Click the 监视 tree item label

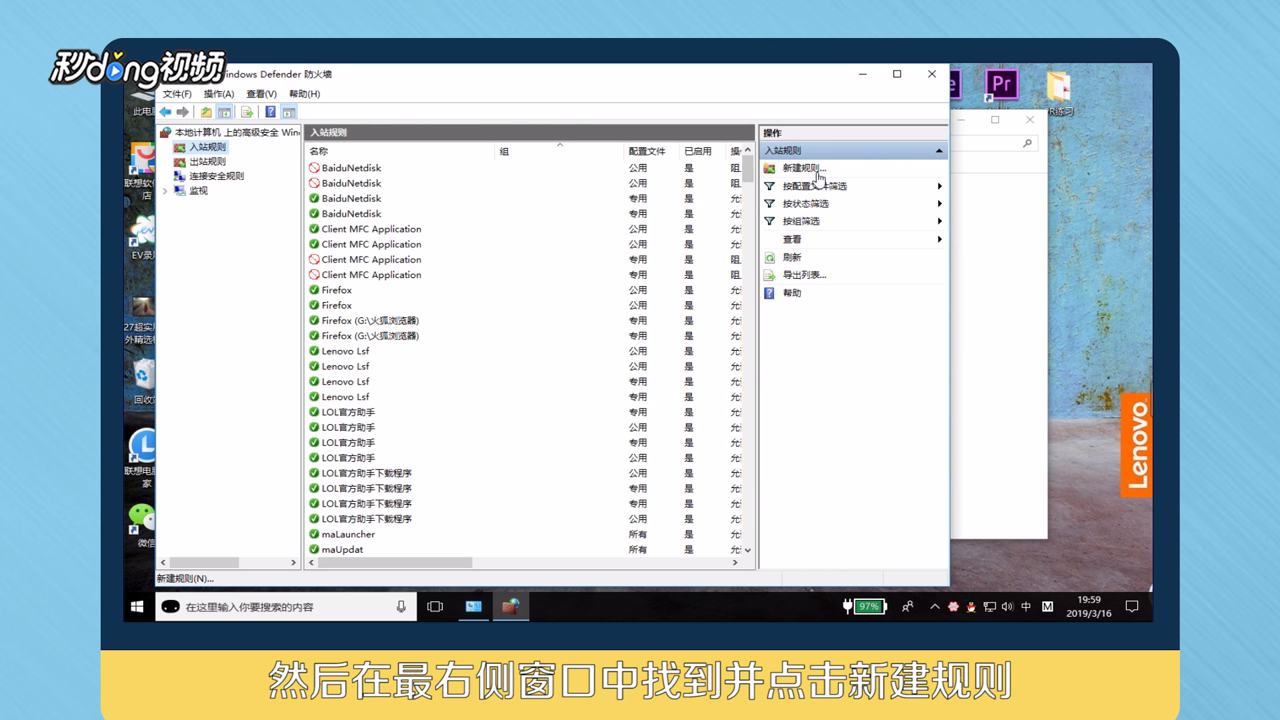tap(198, 190)
